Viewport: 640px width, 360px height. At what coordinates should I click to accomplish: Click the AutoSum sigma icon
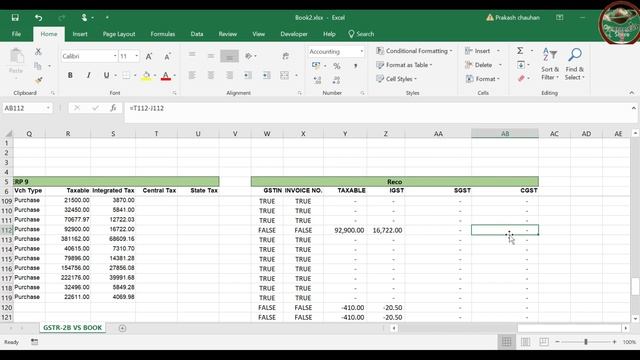(x=520, y=51)
